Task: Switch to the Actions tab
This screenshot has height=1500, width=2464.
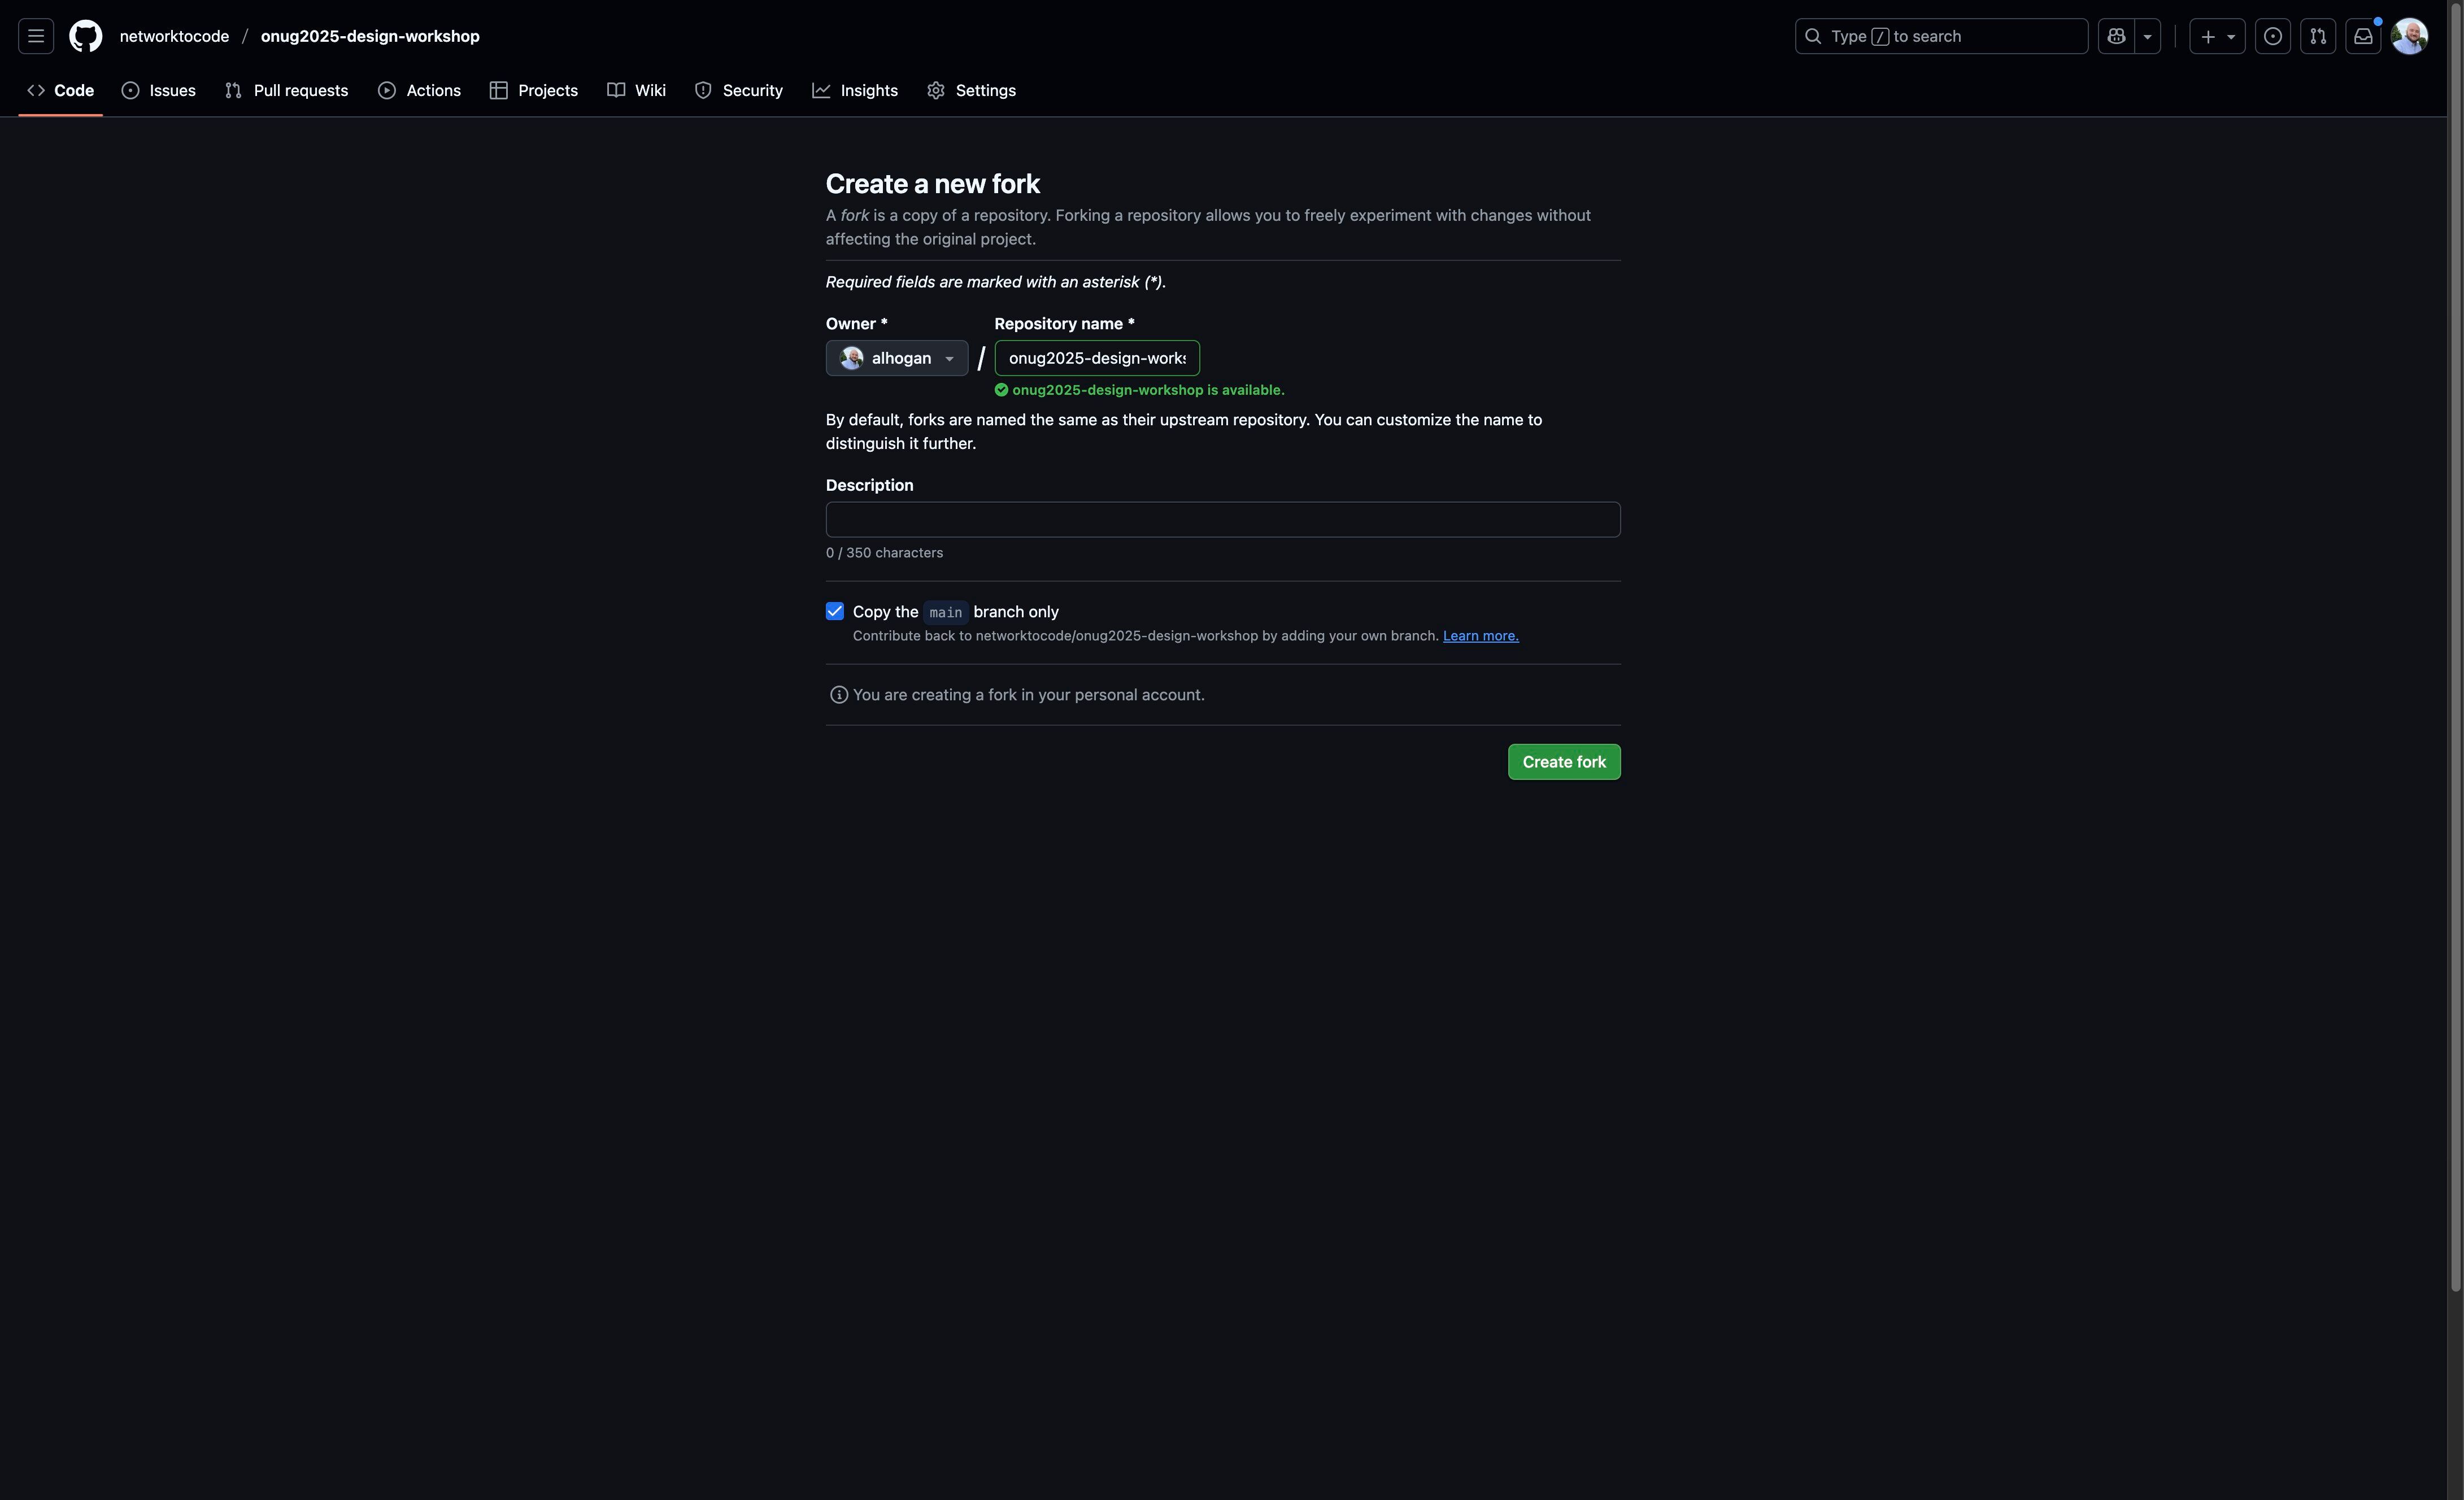Action: 420,90
